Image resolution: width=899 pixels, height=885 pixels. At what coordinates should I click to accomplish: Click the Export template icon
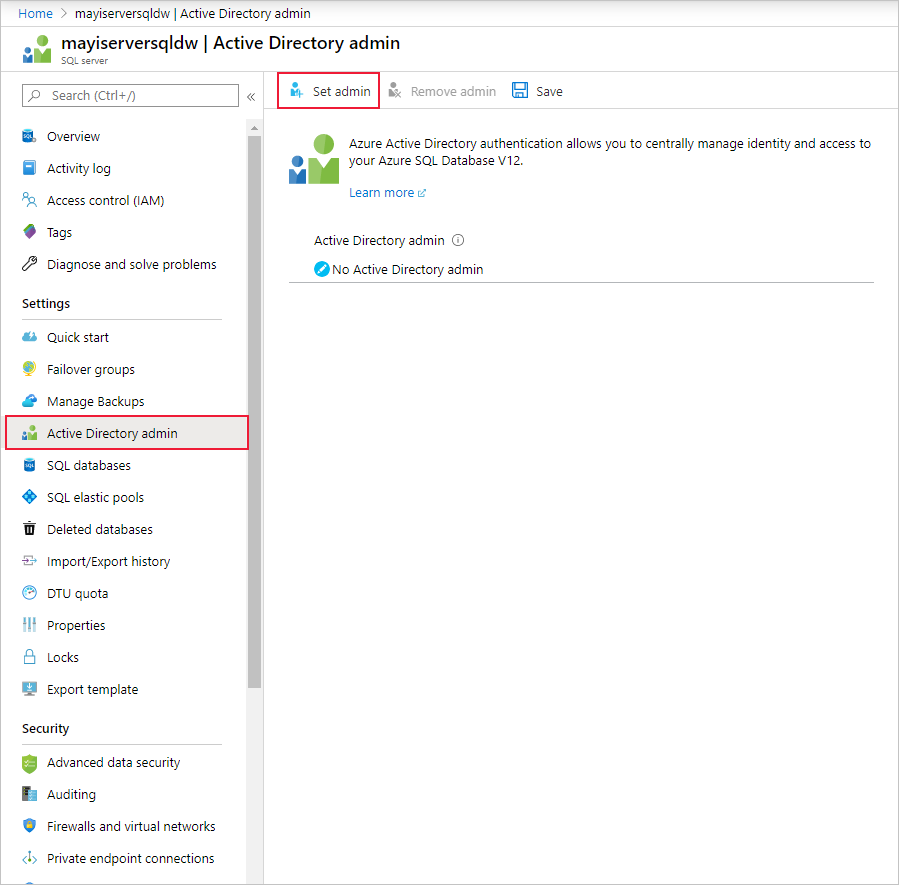29,689
